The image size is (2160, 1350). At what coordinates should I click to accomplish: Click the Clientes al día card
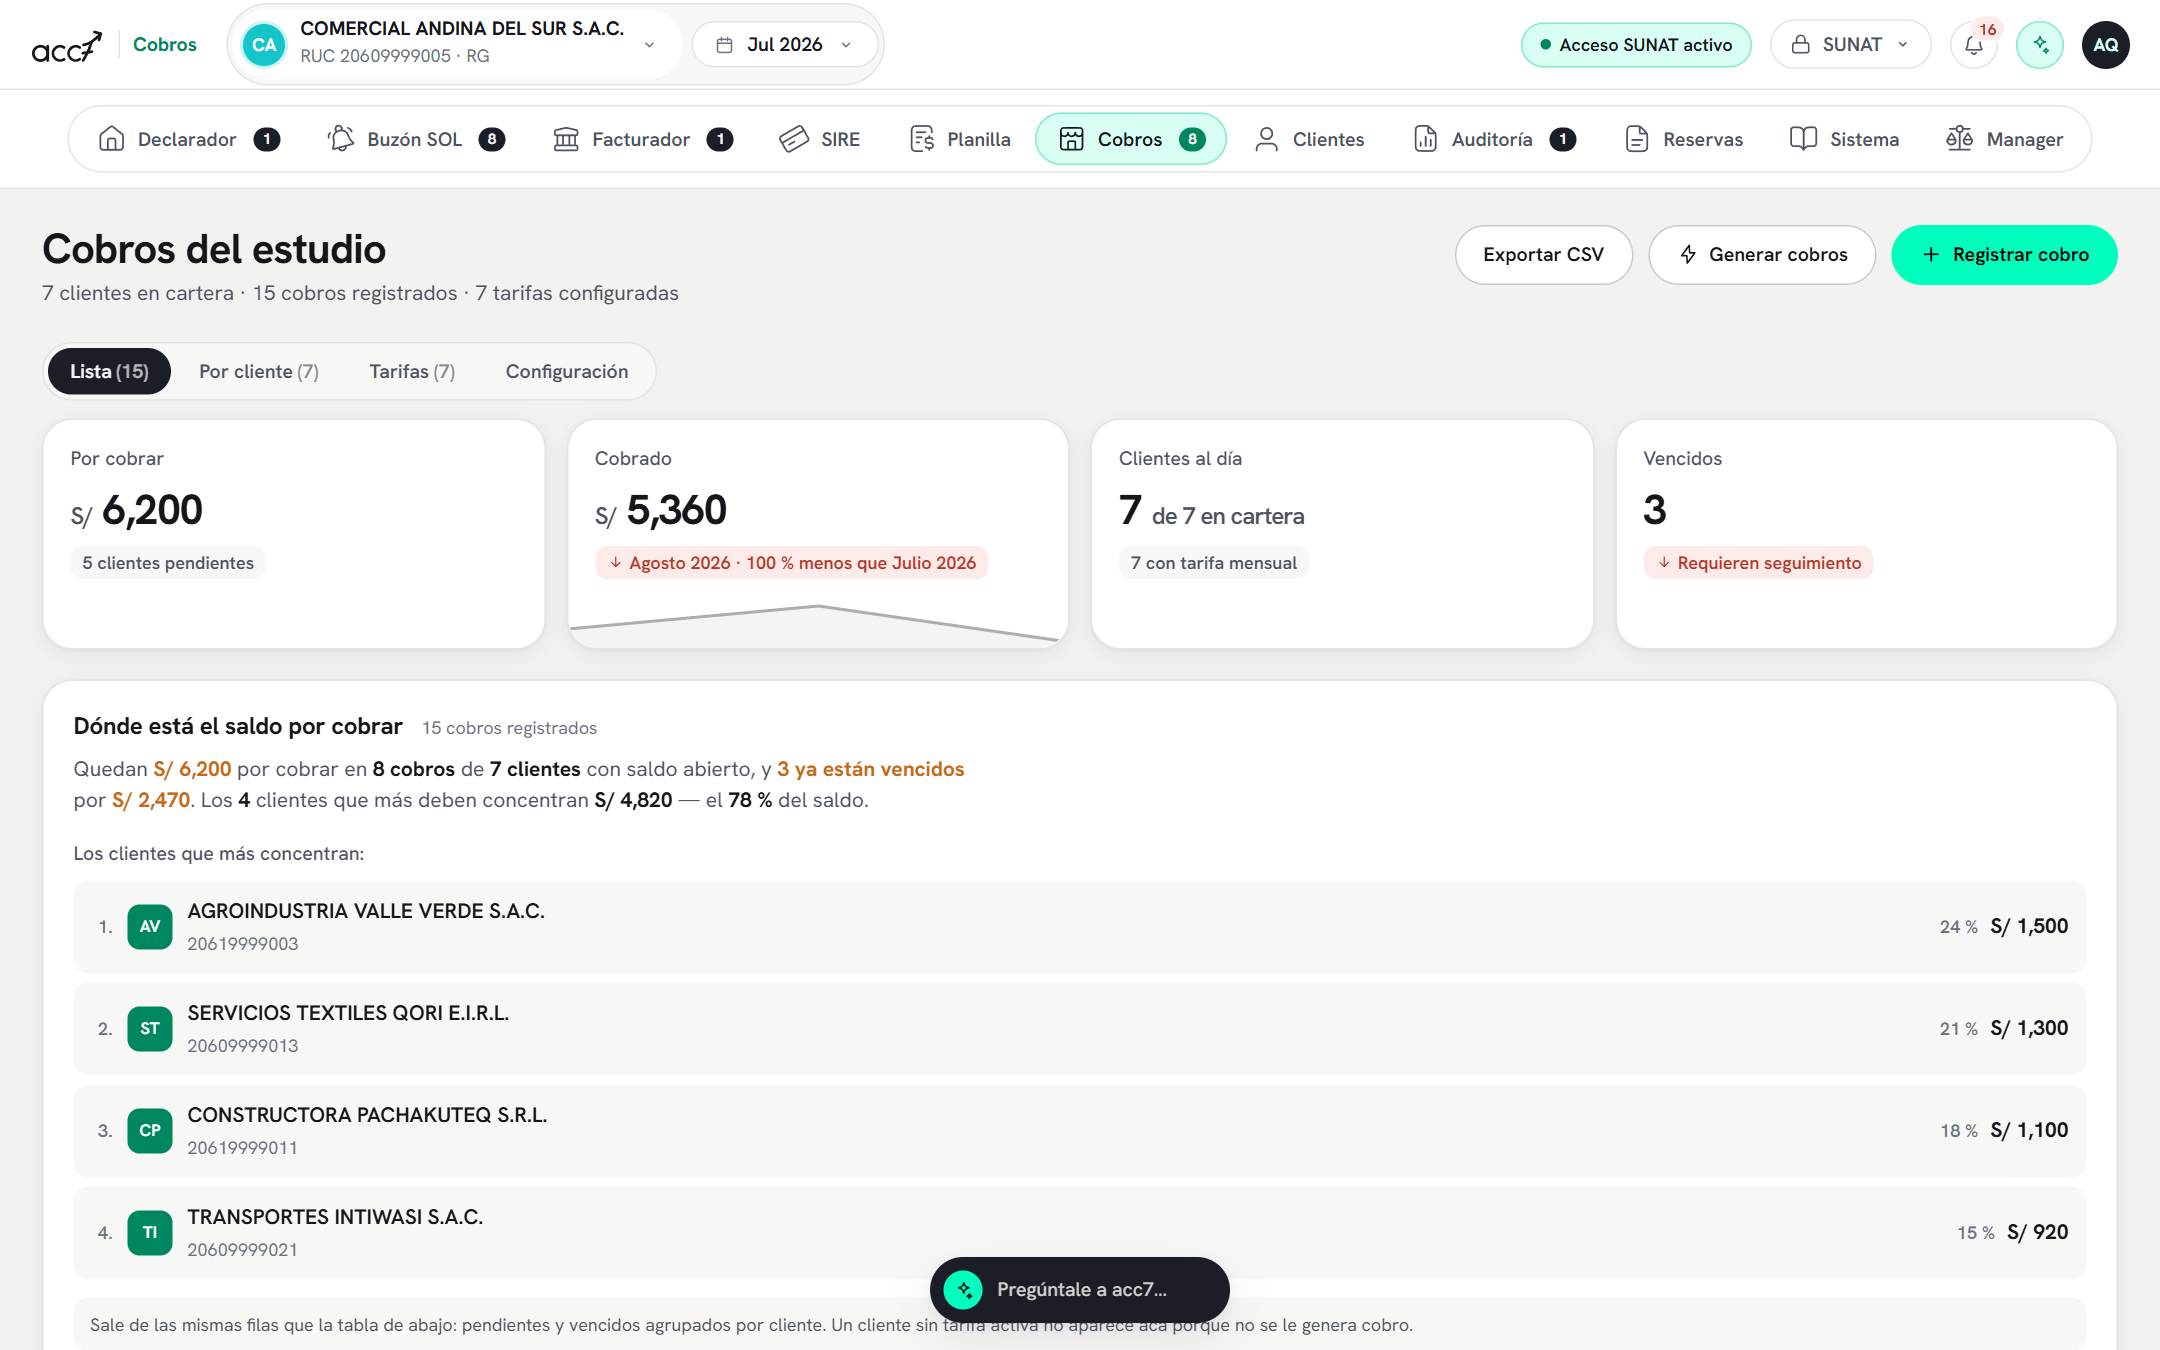pos(1342,534)
